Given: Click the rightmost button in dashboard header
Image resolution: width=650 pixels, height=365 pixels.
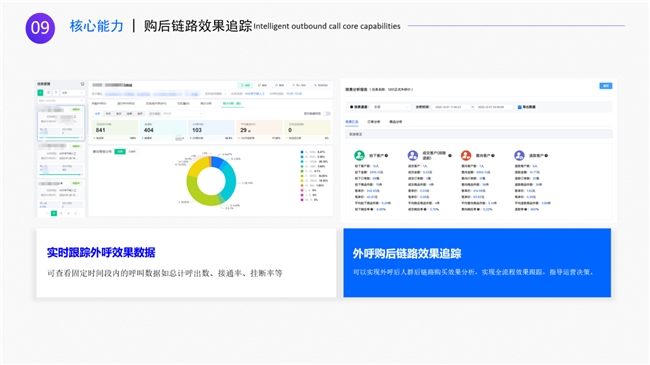Looking at the screenshot, I should [x=321, y=85].
